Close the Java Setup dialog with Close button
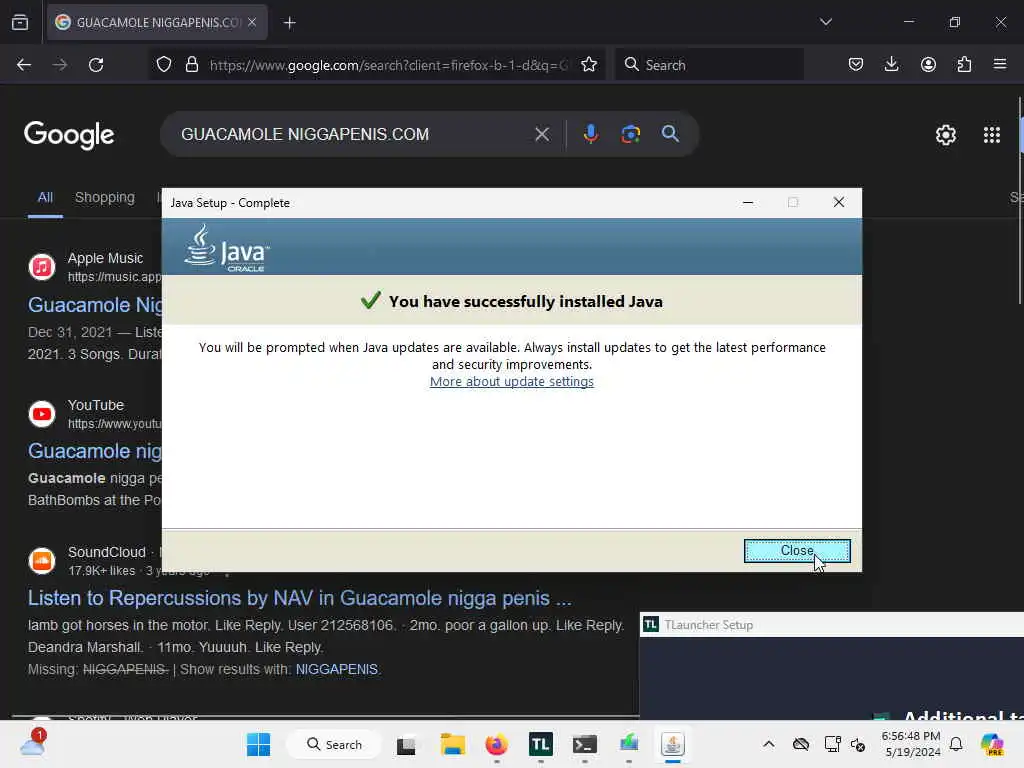This screenshot has height=768, width=1024. coord(797,551)
